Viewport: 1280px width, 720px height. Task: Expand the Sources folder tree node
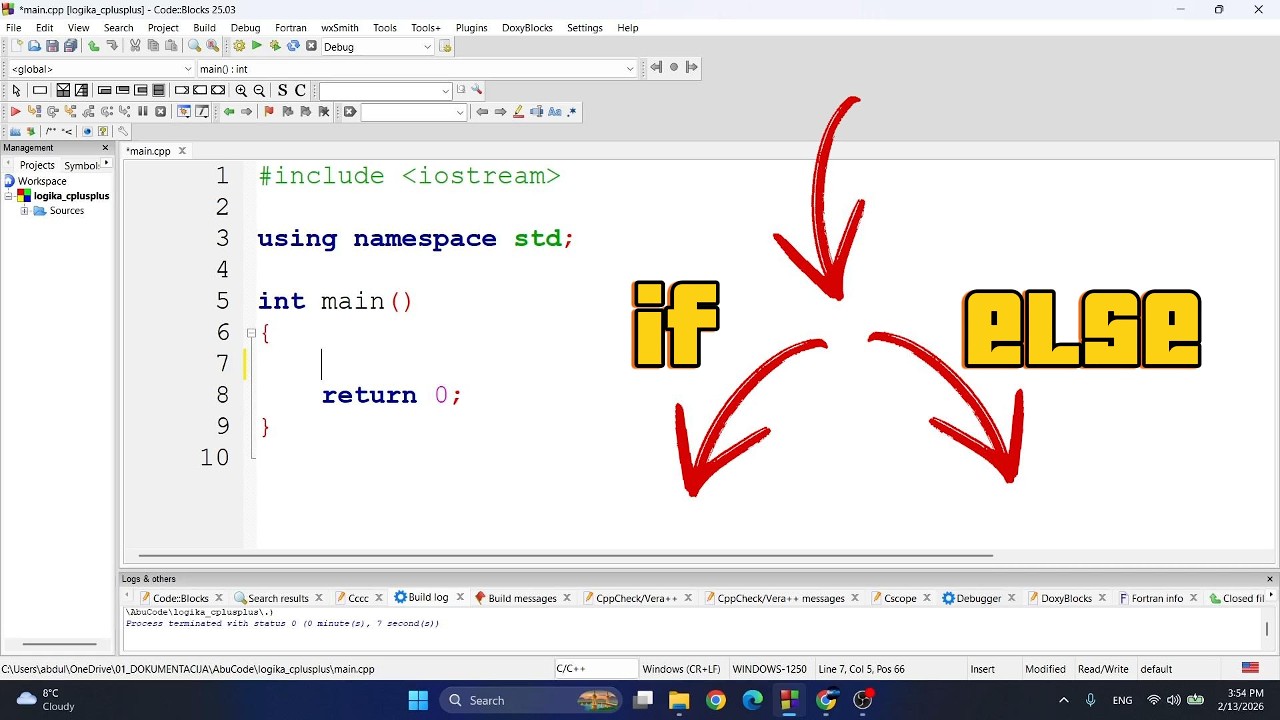24,211
